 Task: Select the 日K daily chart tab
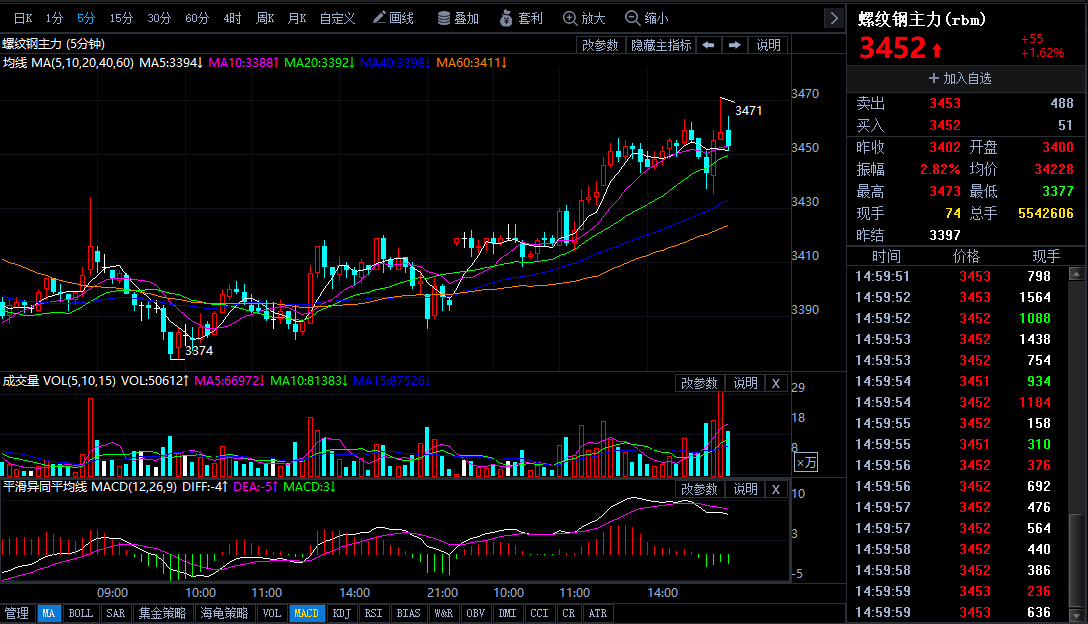pyautogui.click(x=22, y=18)
